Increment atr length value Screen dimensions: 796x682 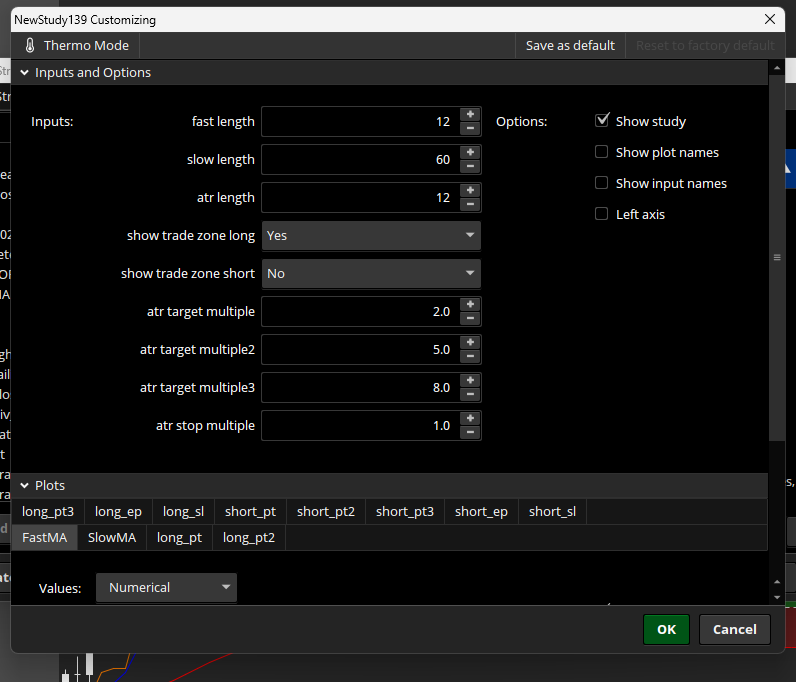470,190
